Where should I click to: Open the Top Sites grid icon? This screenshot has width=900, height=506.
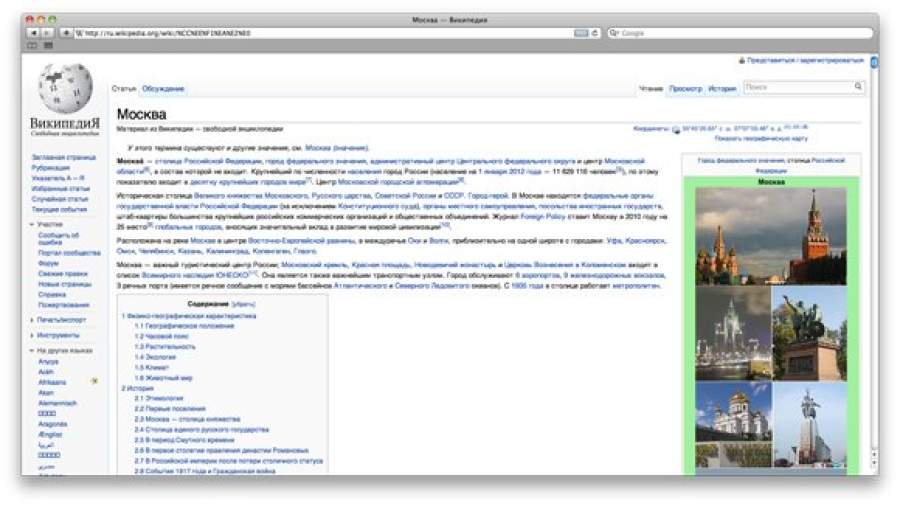click(48, 45)
